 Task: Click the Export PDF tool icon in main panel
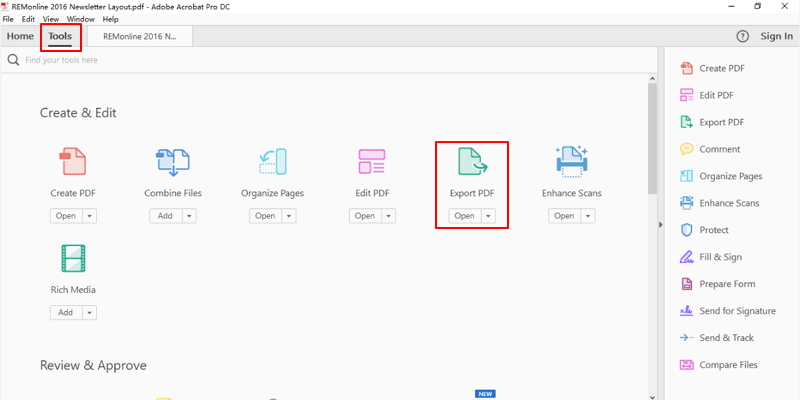click(x=472, y=161)
